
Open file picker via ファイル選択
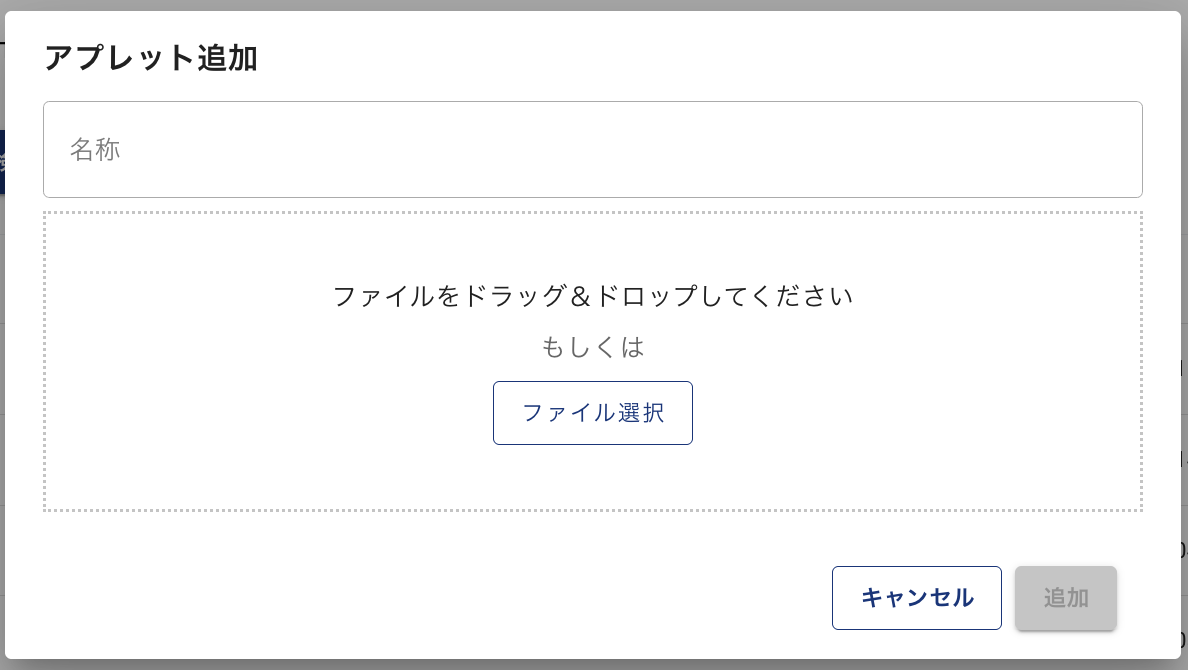click(592, 413)
